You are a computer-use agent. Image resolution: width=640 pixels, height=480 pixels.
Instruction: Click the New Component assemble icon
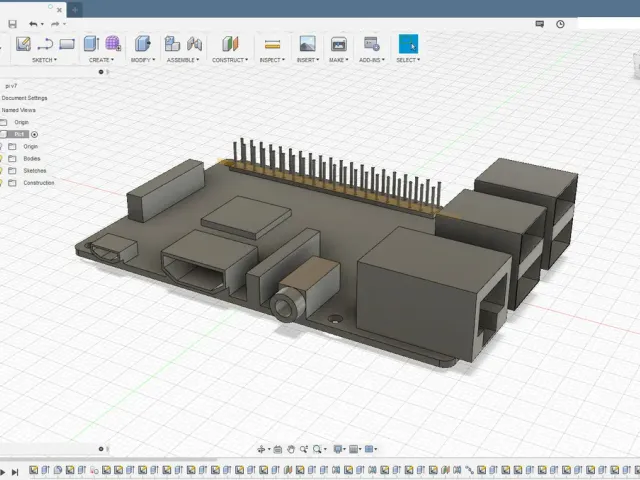tap(172, 44)
